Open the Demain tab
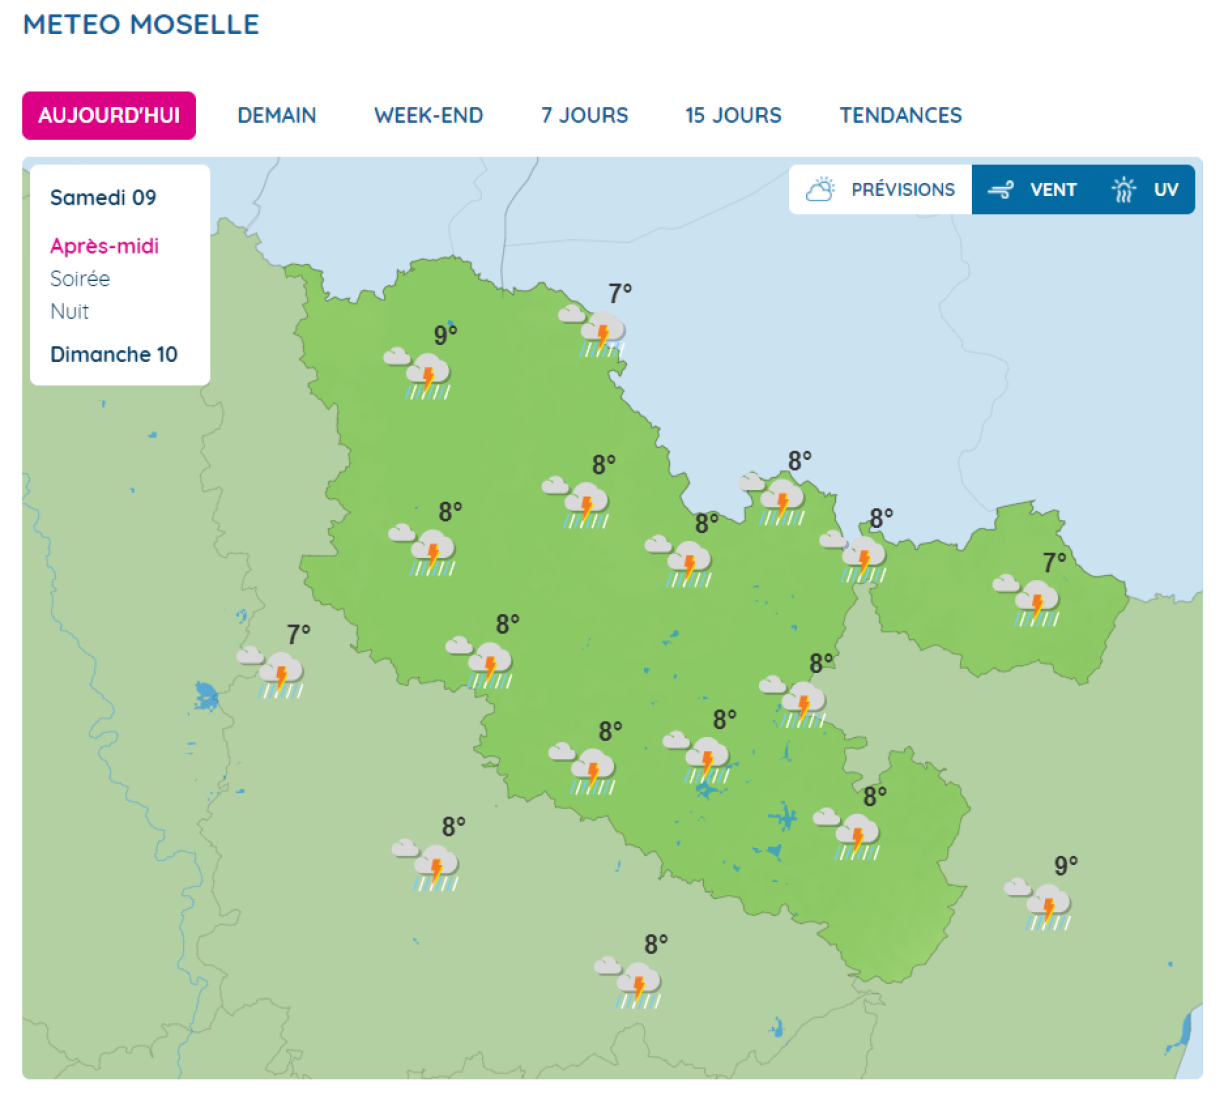This screenshot has height=1095, width=1224. tap(277, 116)
